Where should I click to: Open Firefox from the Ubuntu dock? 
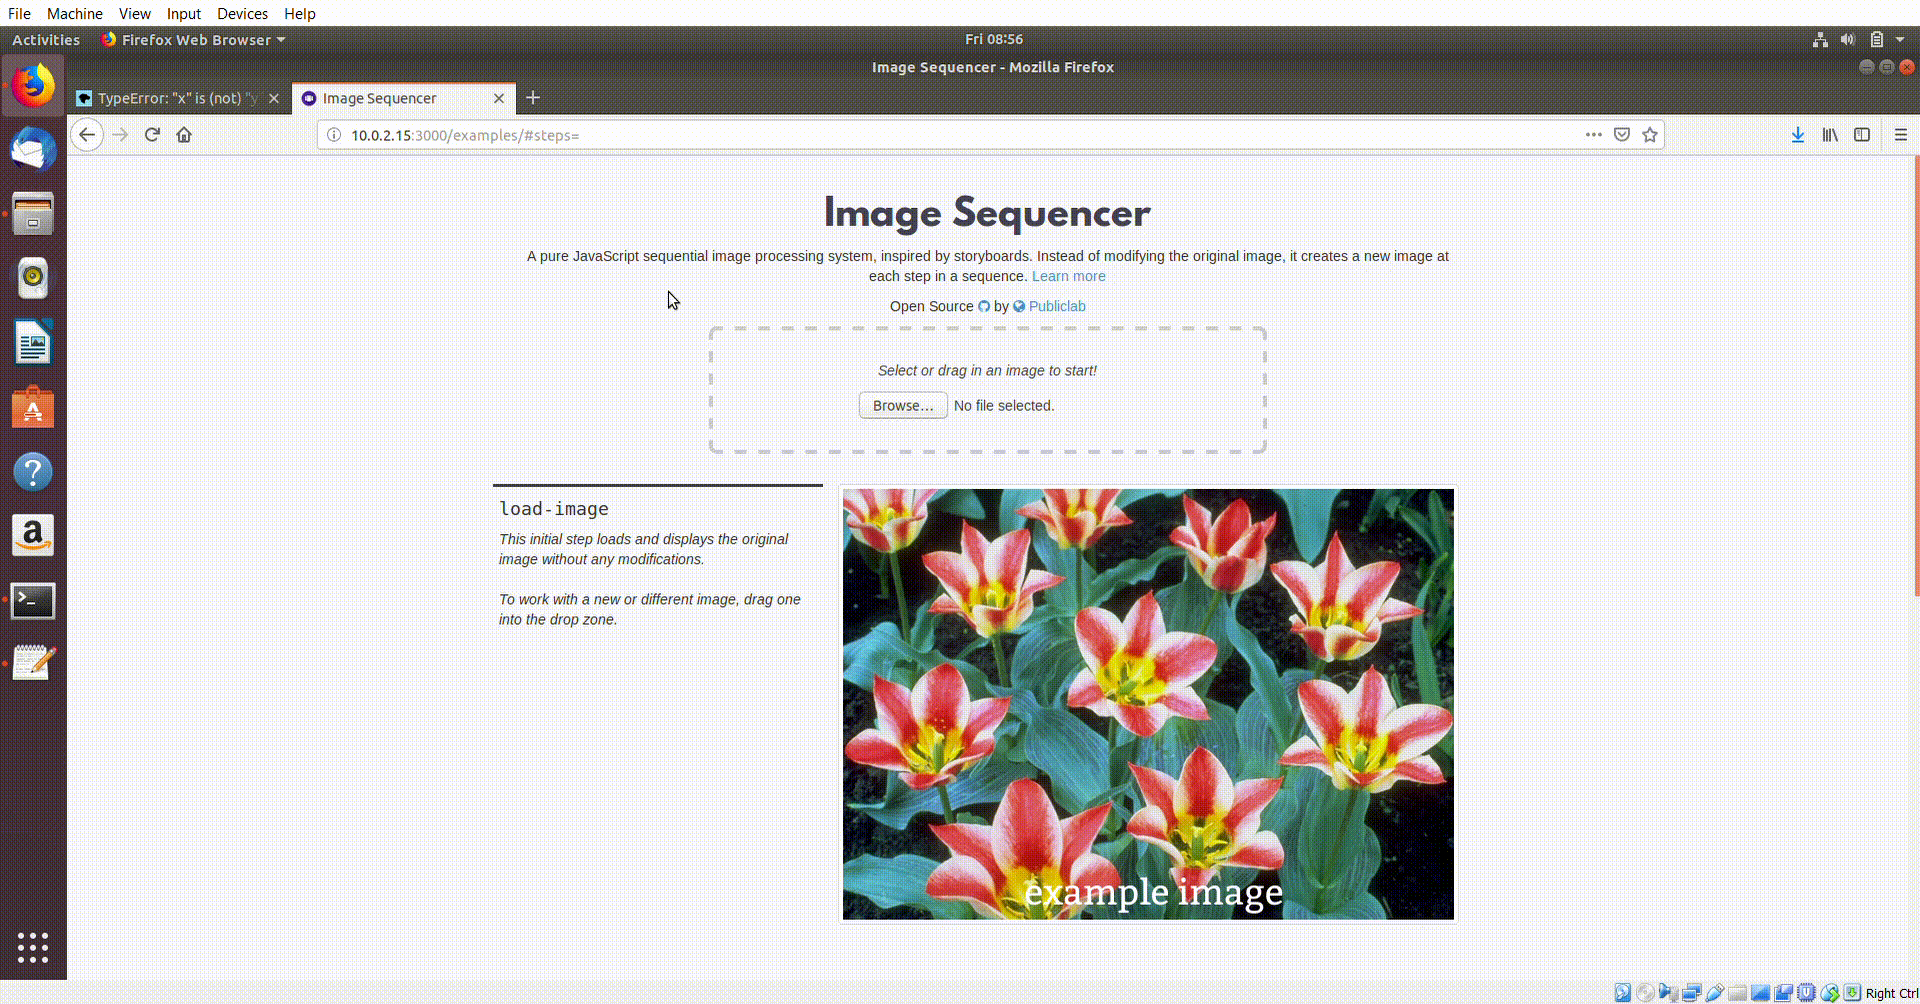pos(33,86)
